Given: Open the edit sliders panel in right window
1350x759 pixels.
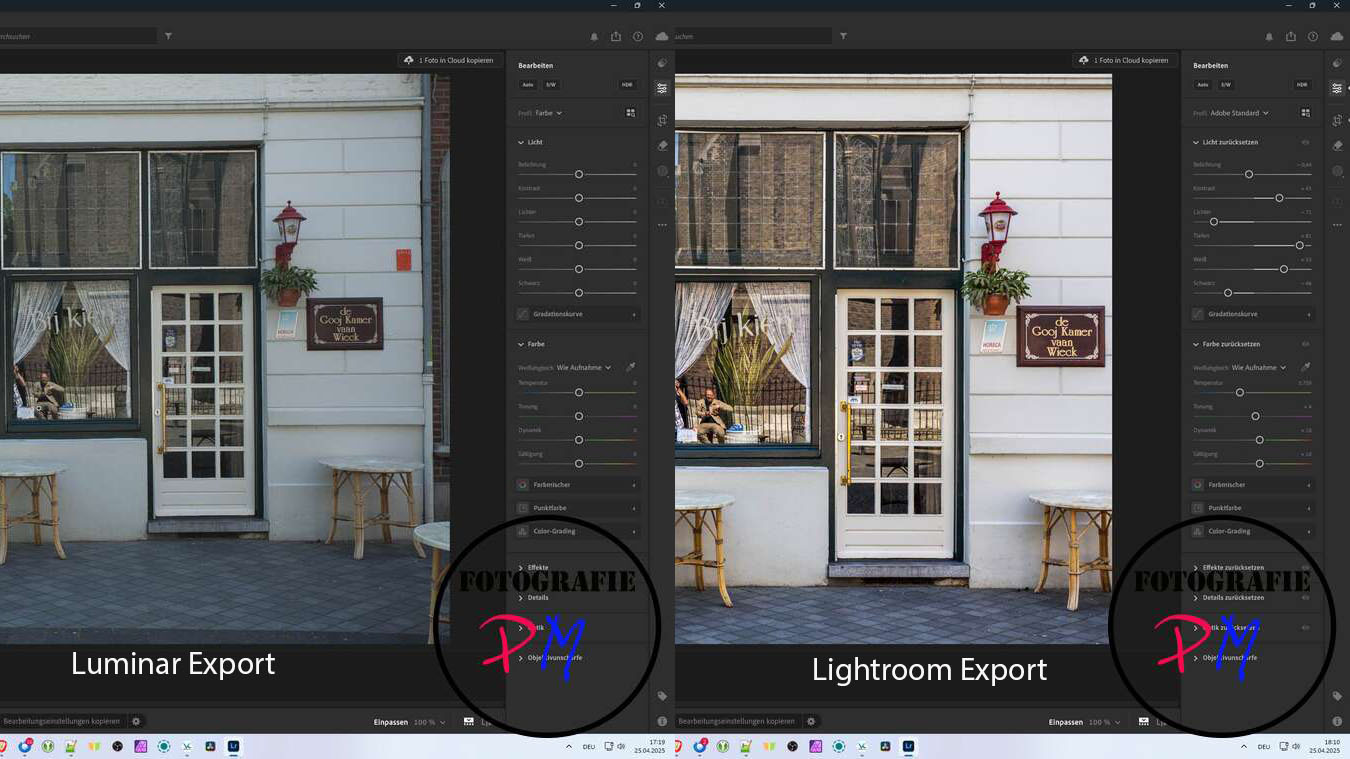Looking at the screenshot, I should pyautogui.click(x=1337, y=88).
